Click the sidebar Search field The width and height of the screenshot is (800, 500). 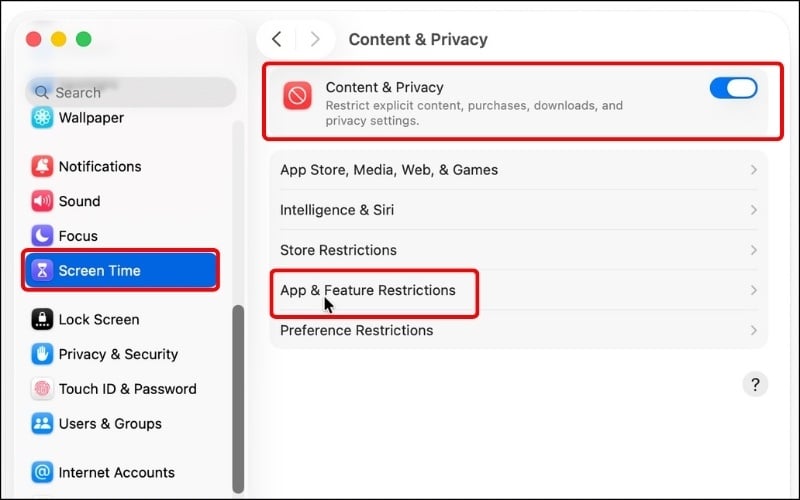[x=130, y=92]
